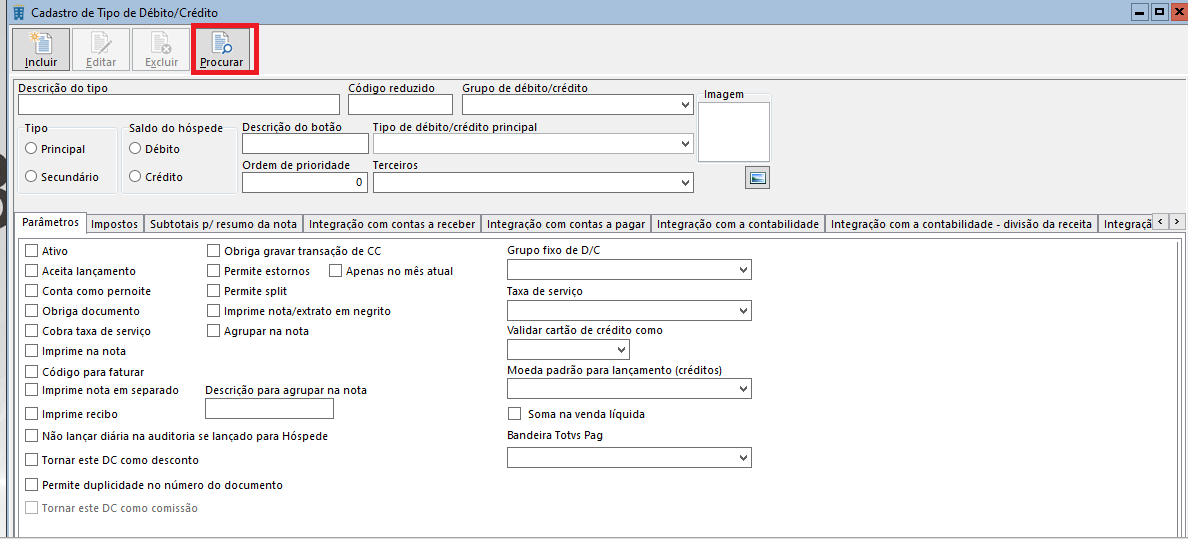This screenshot has height=539, width=1188.
Task: Click the Imagem preview box
Action: [x=733, y=132]
